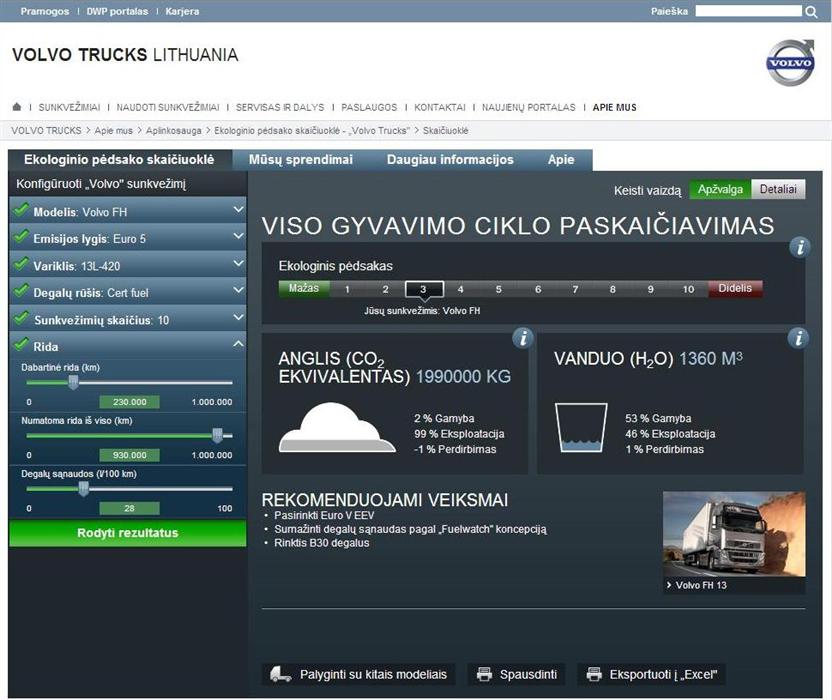This screenshot has height=700, width=832.
Task: Open the Apie tab
Action: 561,160
